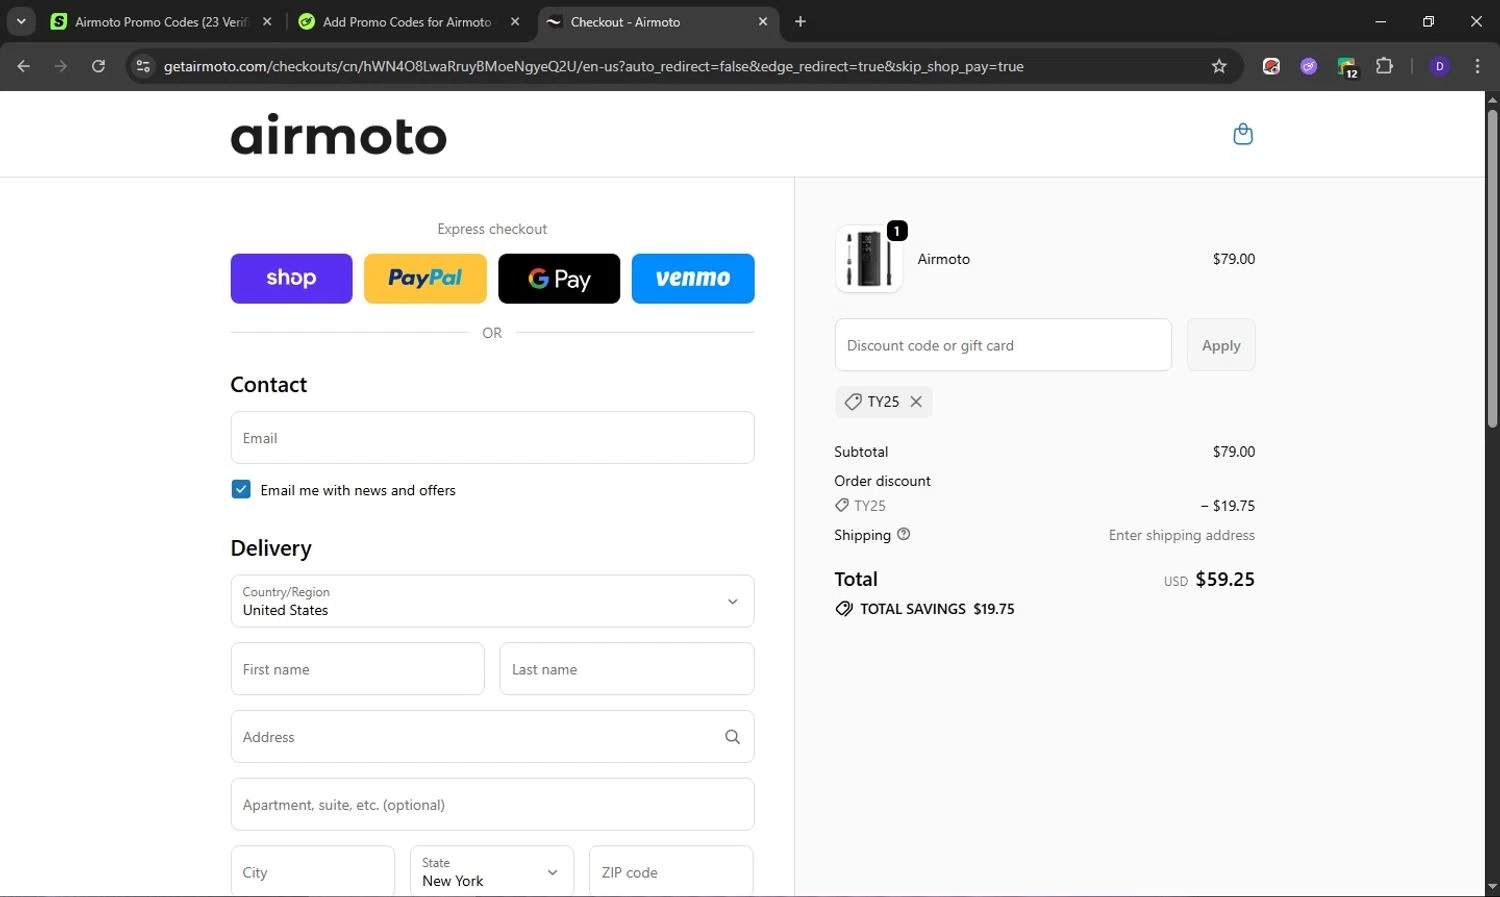Pay with Shop Pay button
This screenshot has width=1500, height=897.
coord(291,278)
